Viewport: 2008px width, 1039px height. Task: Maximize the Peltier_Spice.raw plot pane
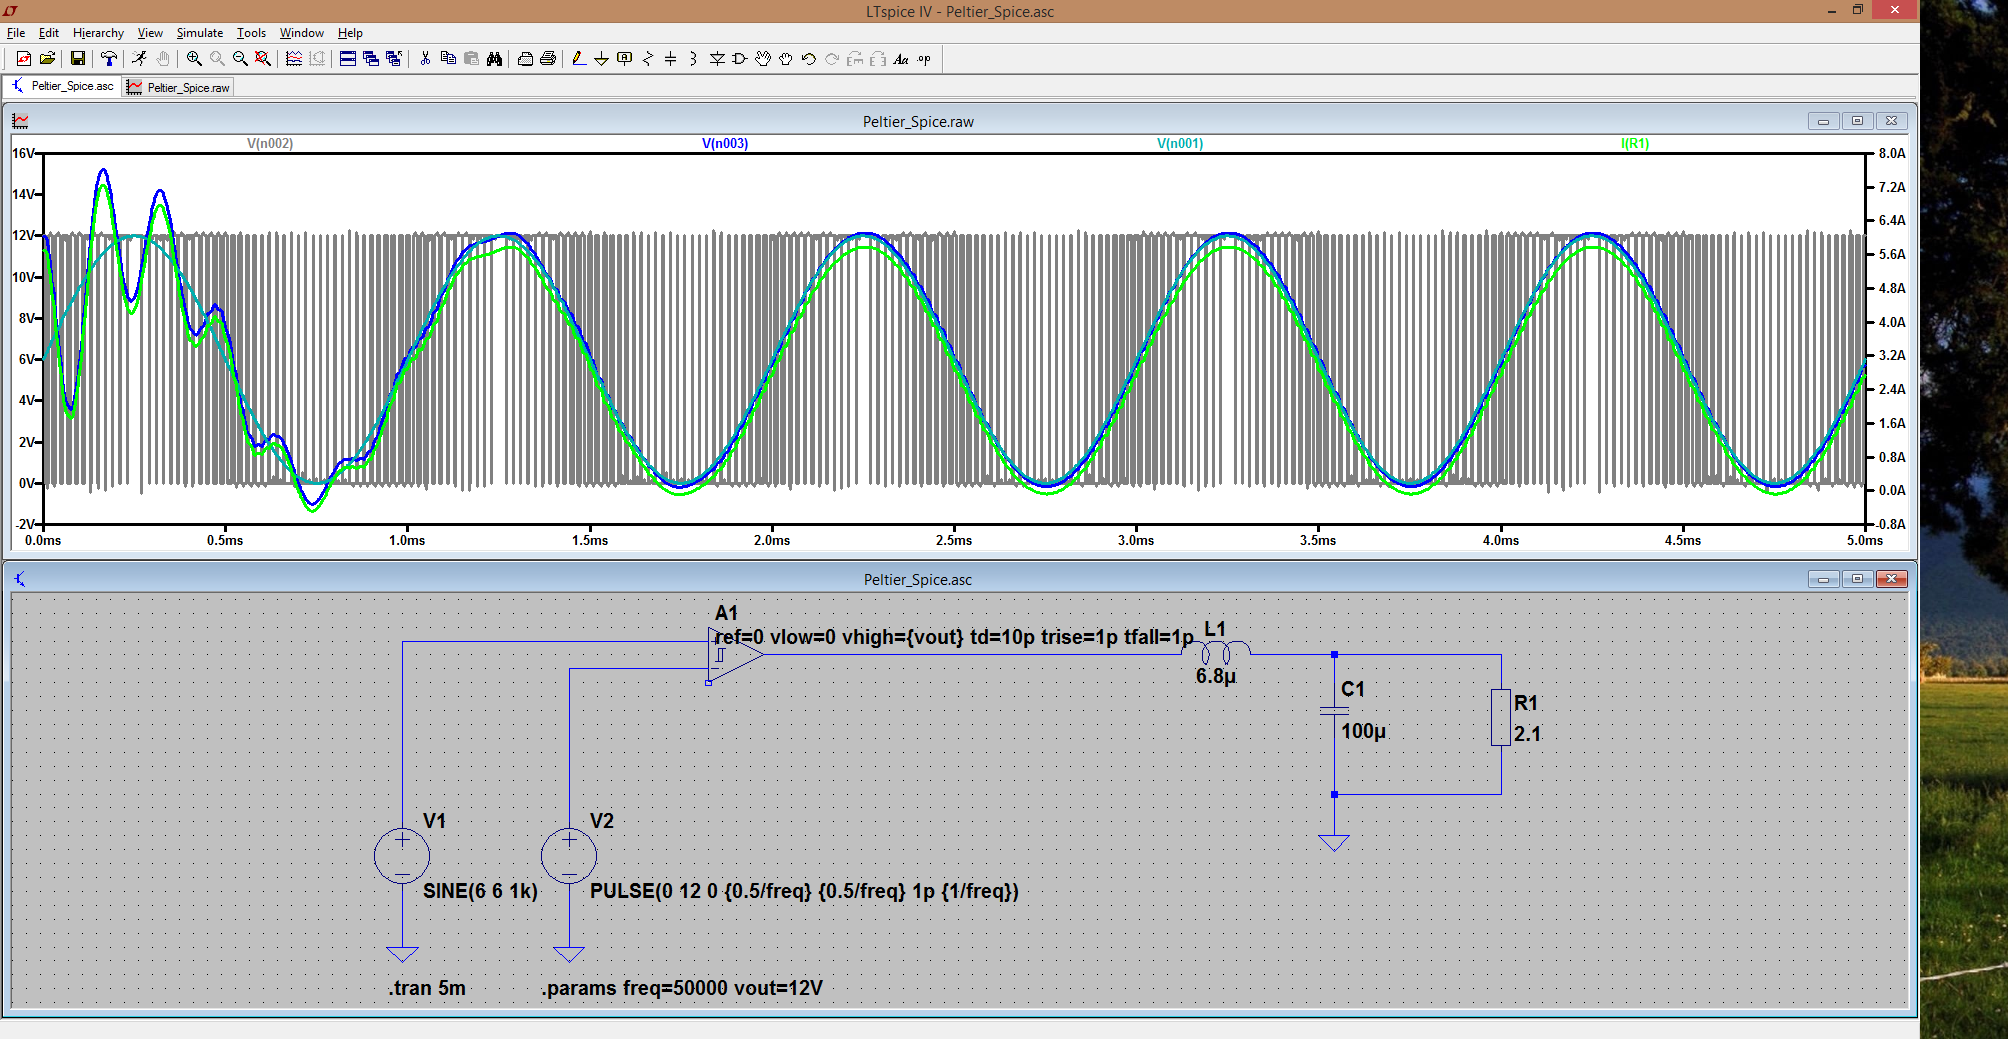(1857, 121)
